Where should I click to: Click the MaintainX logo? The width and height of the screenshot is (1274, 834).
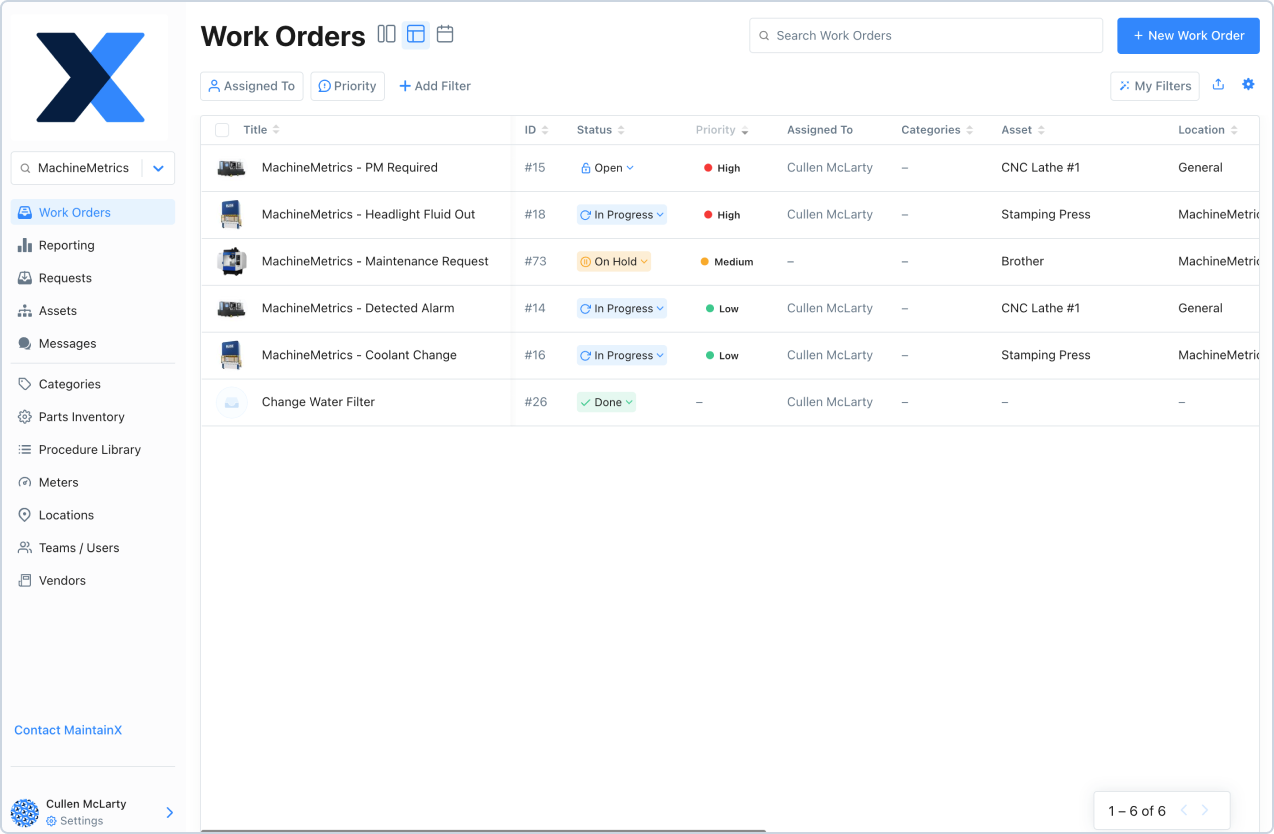91,77
